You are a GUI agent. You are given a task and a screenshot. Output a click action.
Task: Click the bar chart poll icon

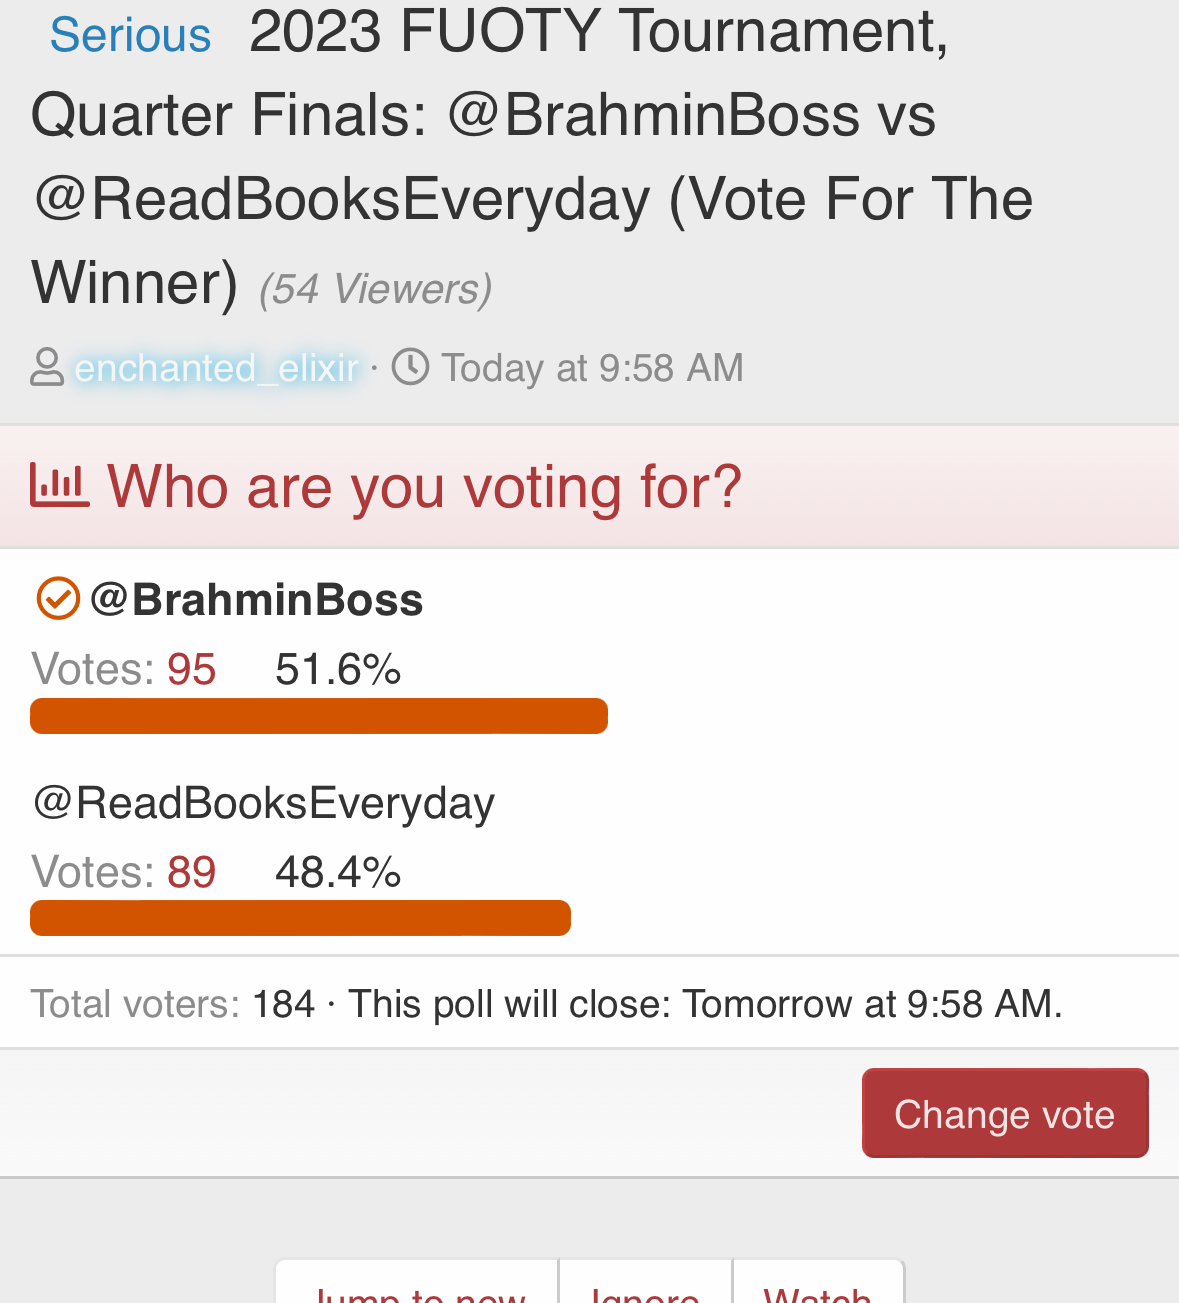point(59,486)
